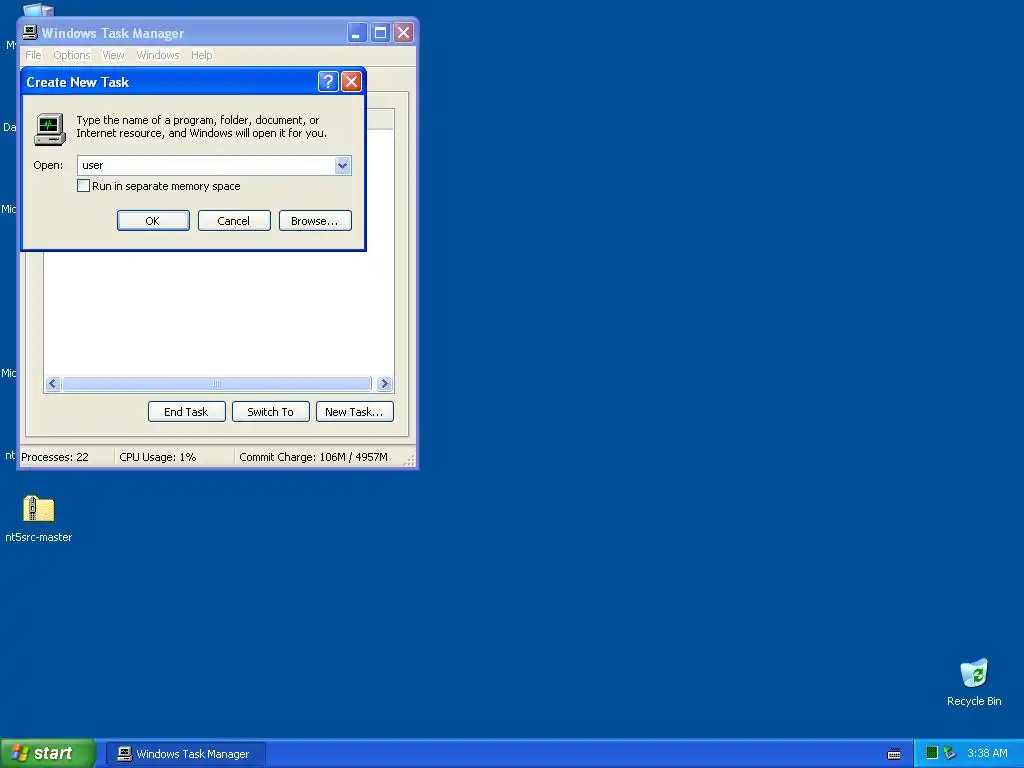Viewport: 1024px width, 768px height.
Task: Click the help question mark button in the dialog
Action: click(328, 82)
